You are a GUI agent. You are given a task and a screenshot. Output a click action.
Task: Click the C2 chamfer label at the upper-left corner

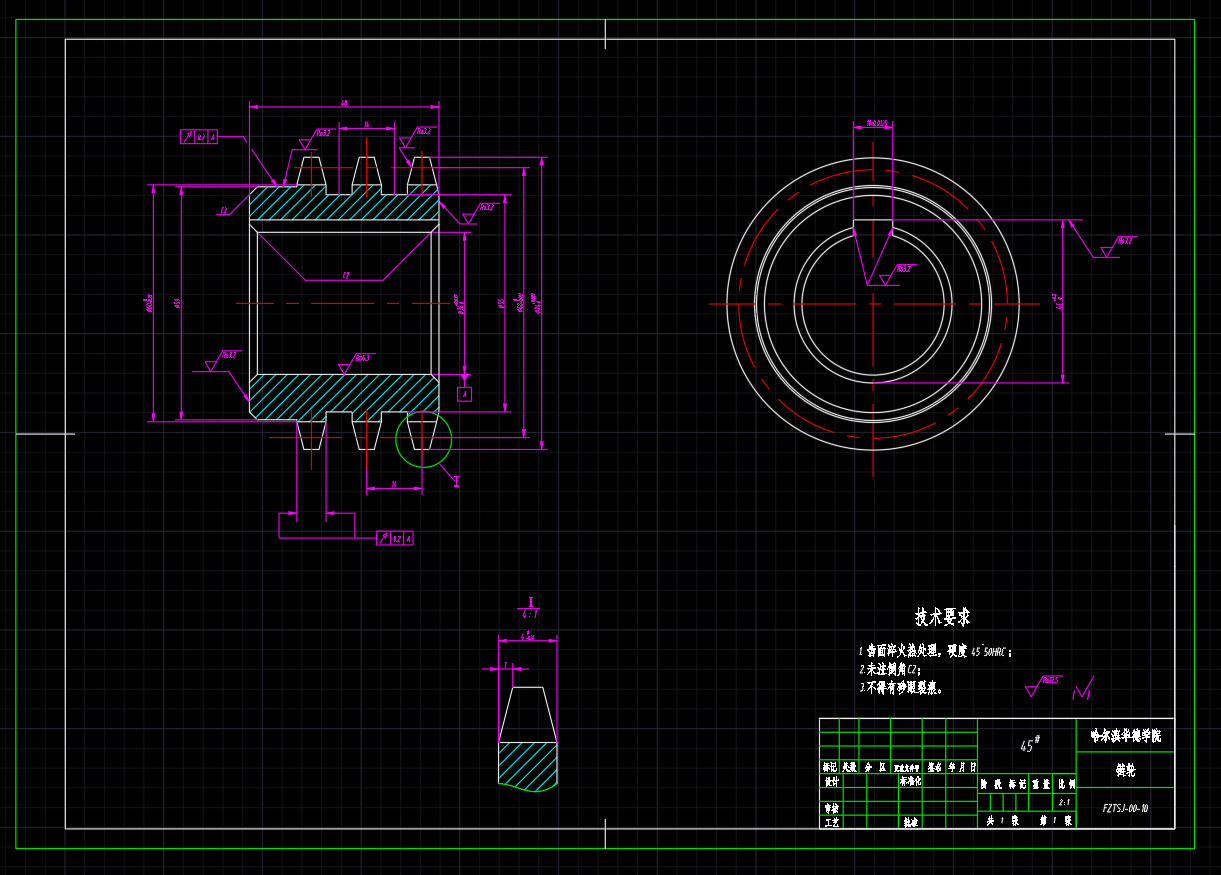(x=224, y=212)
